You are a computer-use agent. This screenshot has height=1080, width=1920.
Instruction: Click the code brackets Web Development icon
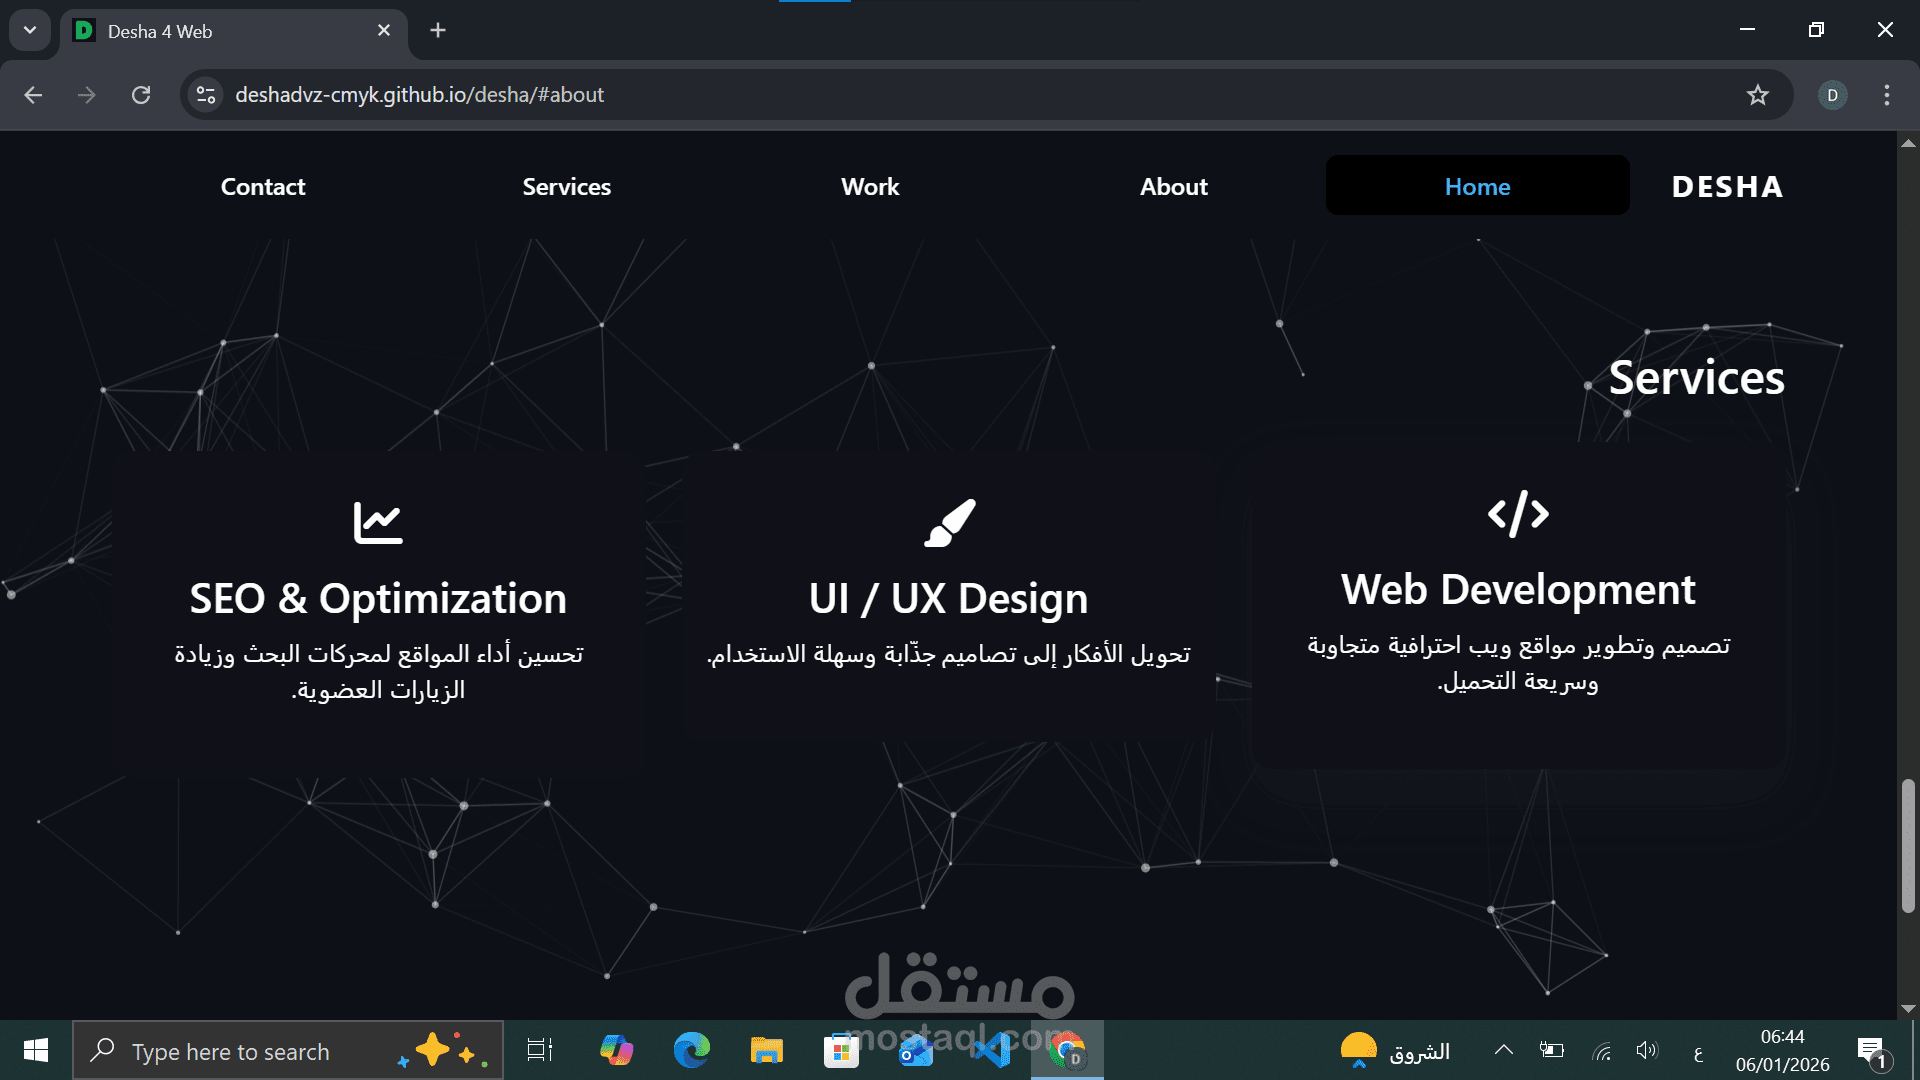pyautogui.click(x=1518, y=514)
